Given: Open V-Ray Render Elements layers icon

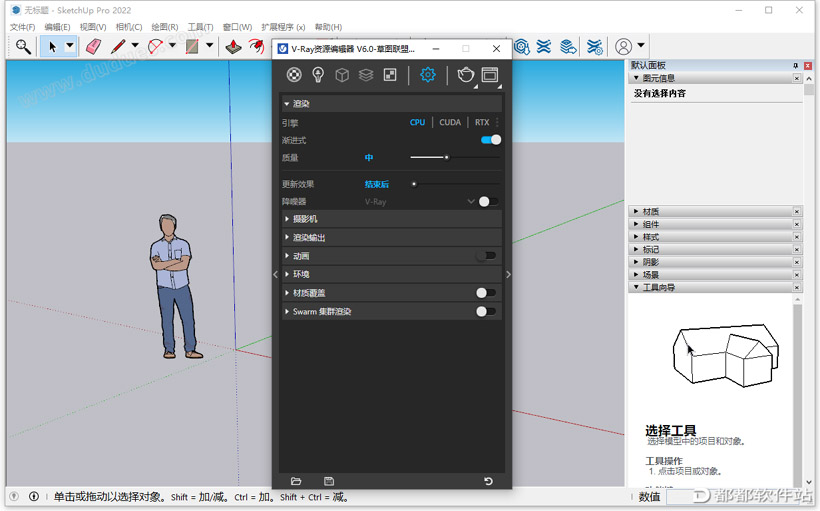Looking at the screenshot, I should [x=366, y=75].
